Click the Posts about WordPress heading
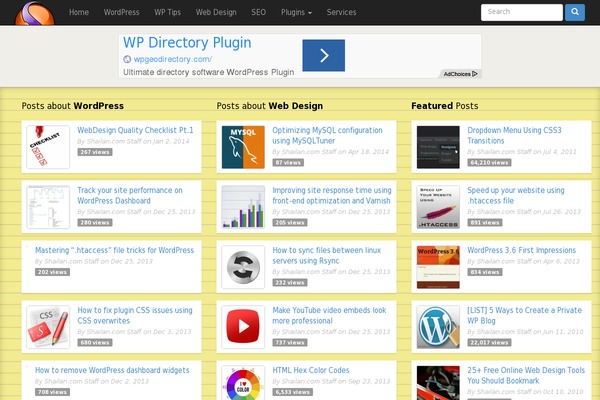Viewport: 600px width, 400px height. tap(73, 106)
